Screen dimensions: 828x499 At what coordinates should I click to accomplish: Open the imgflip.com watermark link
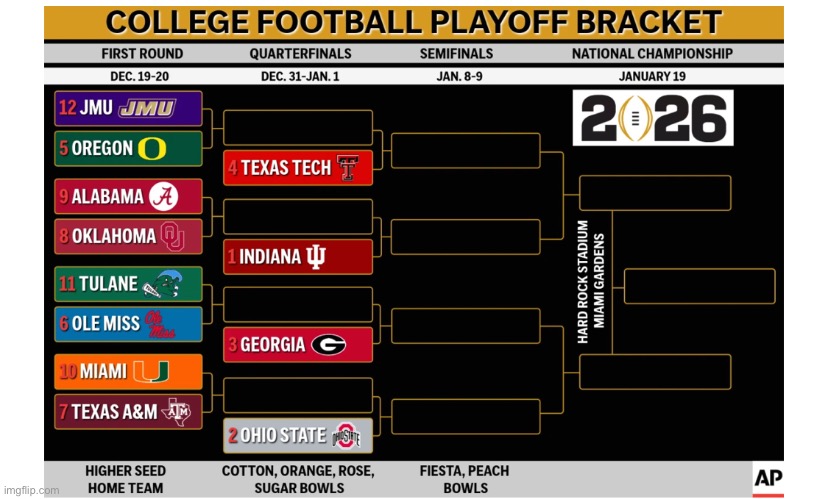click(31, 490)
